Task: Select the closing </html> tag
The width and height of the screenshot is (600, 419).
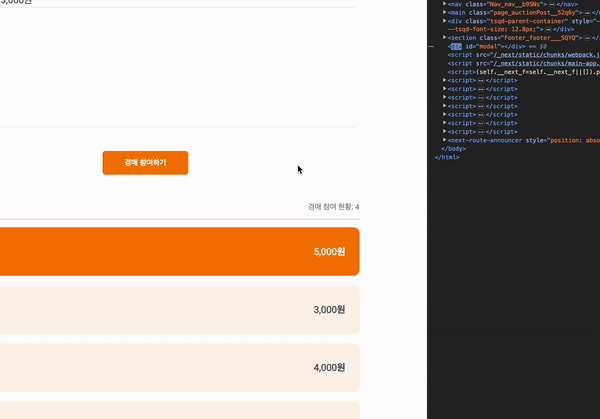Action: pos(447,157)
